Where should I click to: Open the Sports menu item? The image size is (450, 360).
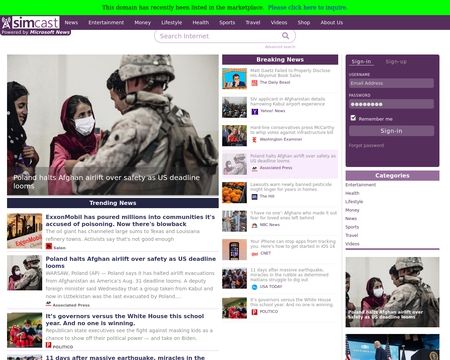(x=227, y=23)
